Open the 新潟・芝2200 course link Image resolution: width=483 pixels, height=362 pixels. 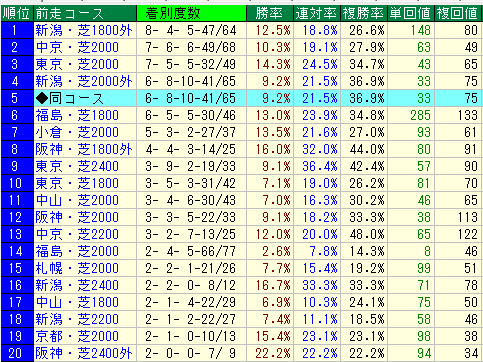77,320
